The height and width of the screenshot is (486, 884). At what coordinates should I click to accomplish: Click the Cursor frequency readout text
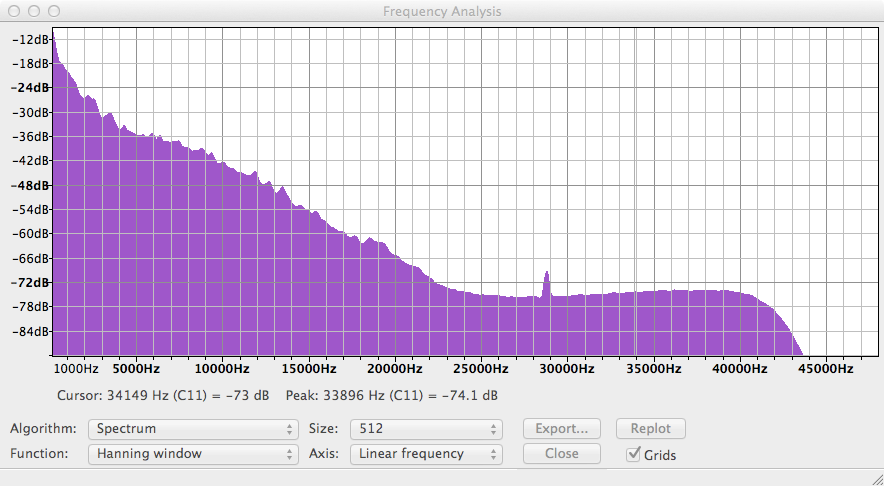point(163,395)
